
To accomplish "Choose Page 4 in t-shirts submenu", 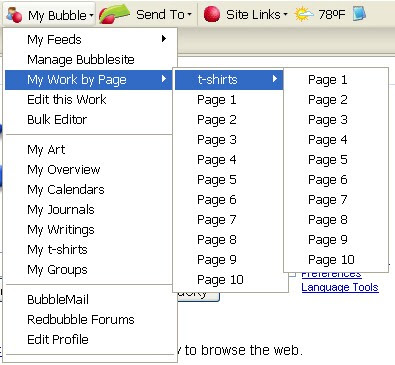I will [x=336, y=140].
